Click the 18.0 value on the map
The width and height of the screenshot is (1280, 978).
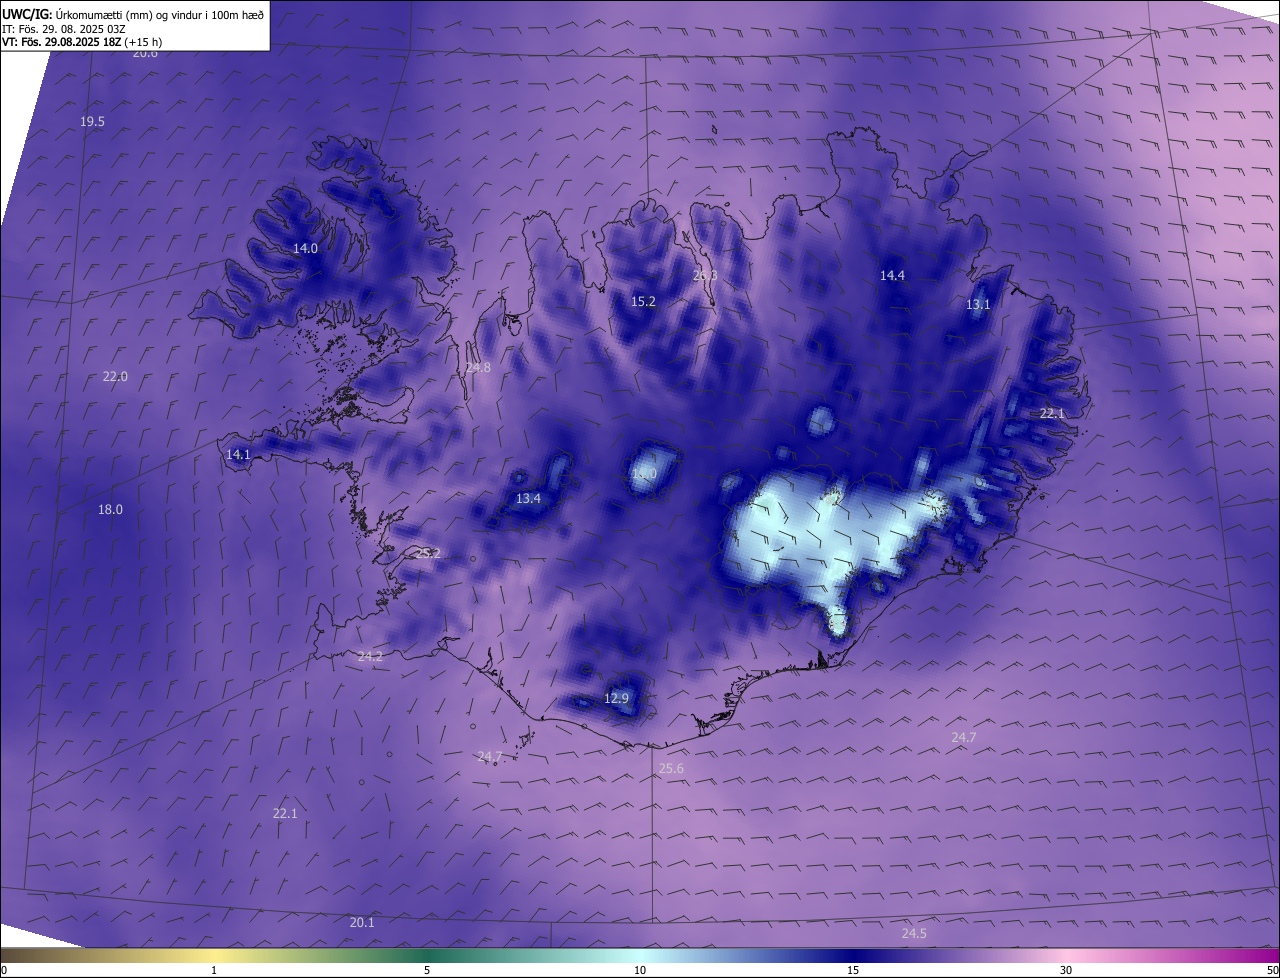[110, 509]
